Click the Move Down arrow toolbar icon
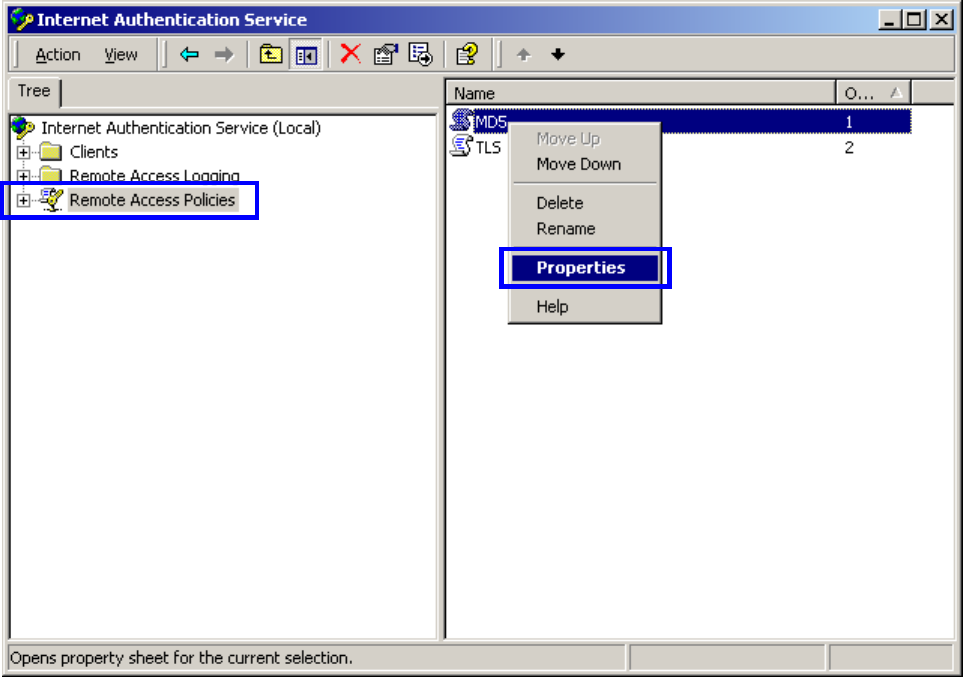The height and width of the screenshot is (677, 963). (558, 55)
